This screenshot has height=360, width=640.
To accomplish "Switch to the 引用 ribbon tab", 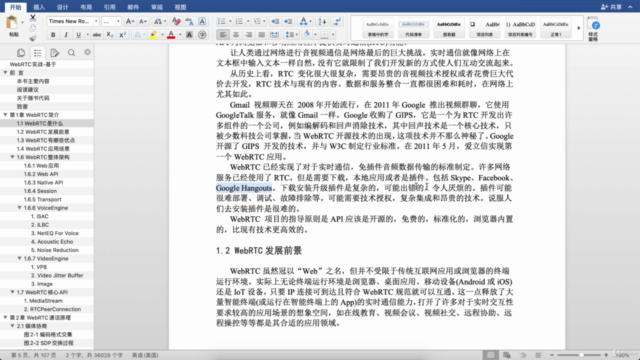I will pyautogui.click(x=109, y=7).
